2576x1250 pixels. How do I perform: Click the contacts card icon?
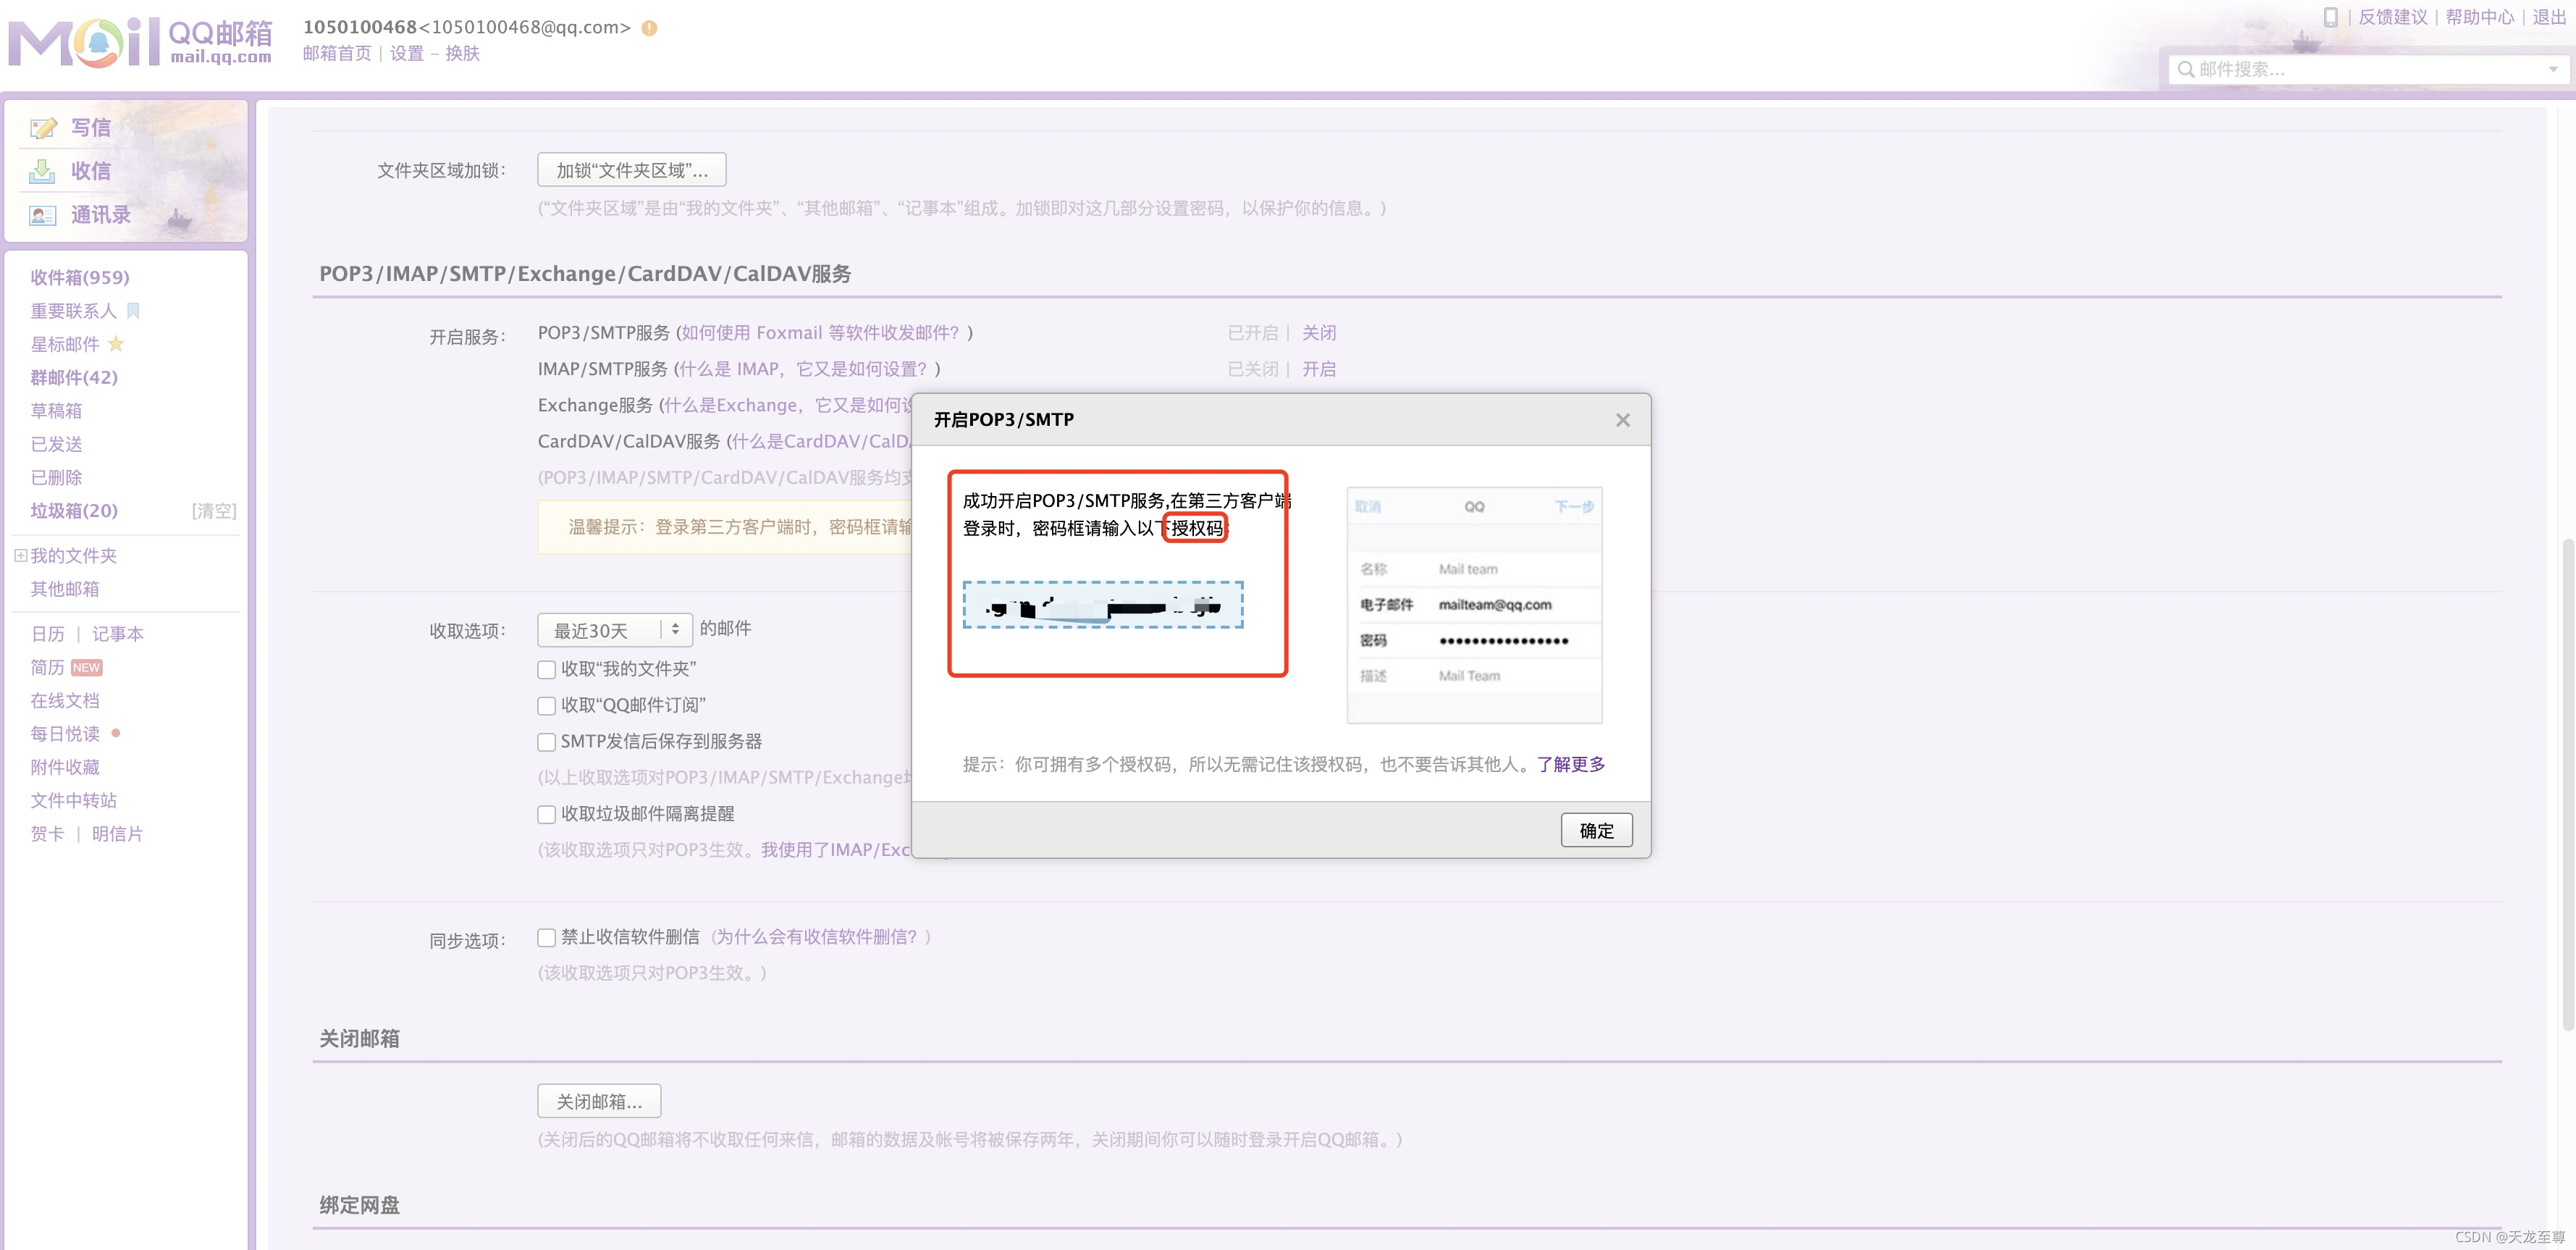click(x=42, y=215)
